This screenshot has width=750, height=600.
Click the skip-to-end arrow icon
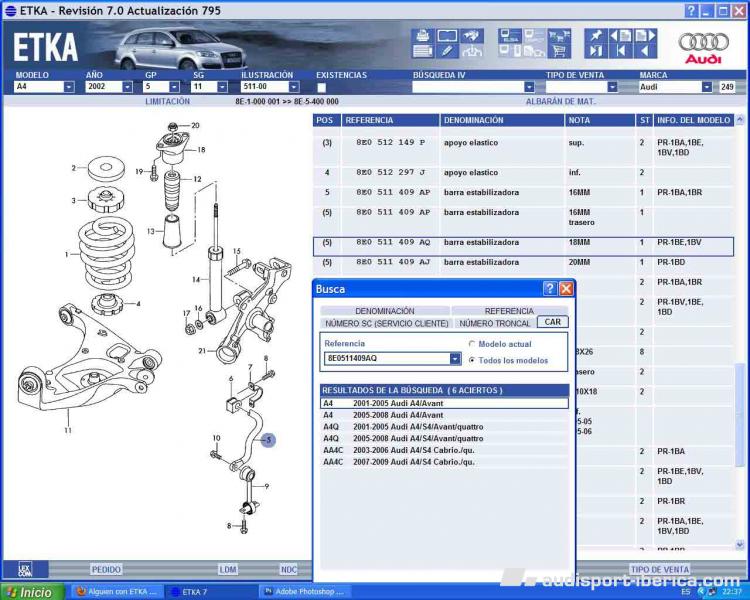coord(596,51)
